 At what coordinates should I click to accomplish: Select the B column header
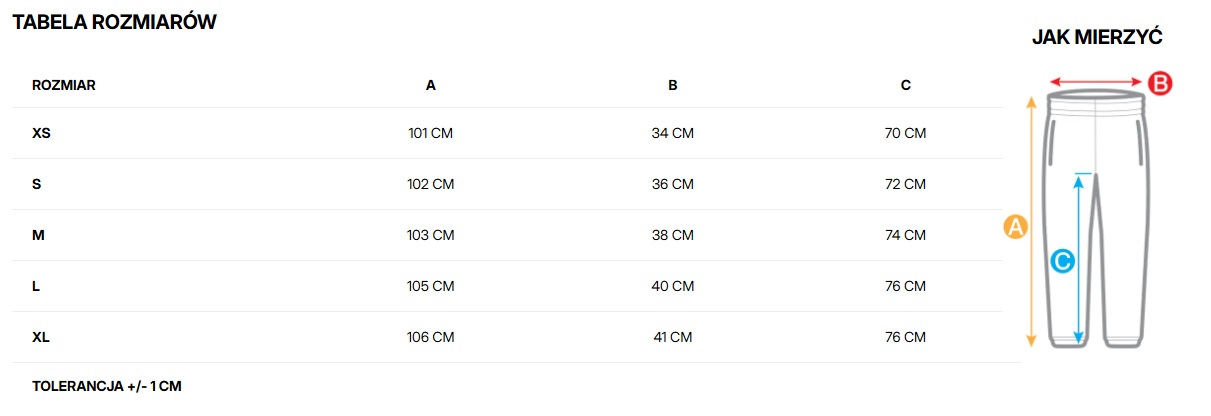click(673, 85)
